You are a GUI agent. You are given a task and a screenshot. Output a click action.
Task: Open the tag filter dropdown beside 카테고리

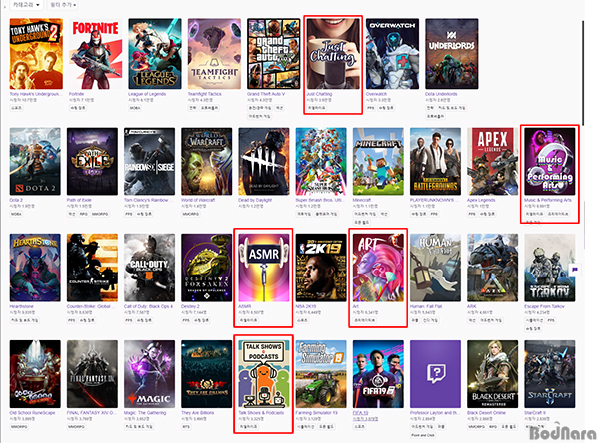coord(63,5)
